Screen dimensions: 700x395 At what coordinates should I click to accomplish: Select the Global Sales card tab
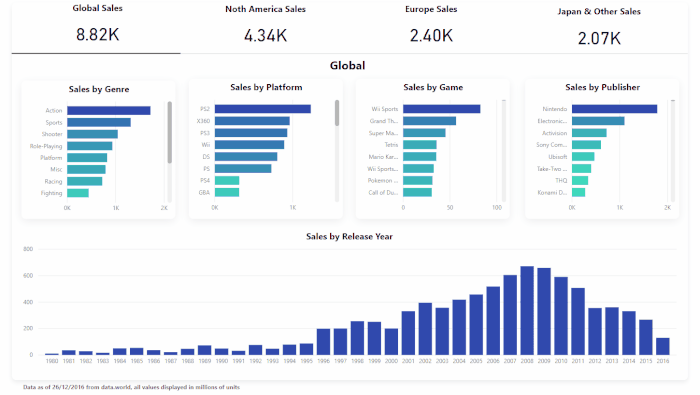(x=96, y=26)
